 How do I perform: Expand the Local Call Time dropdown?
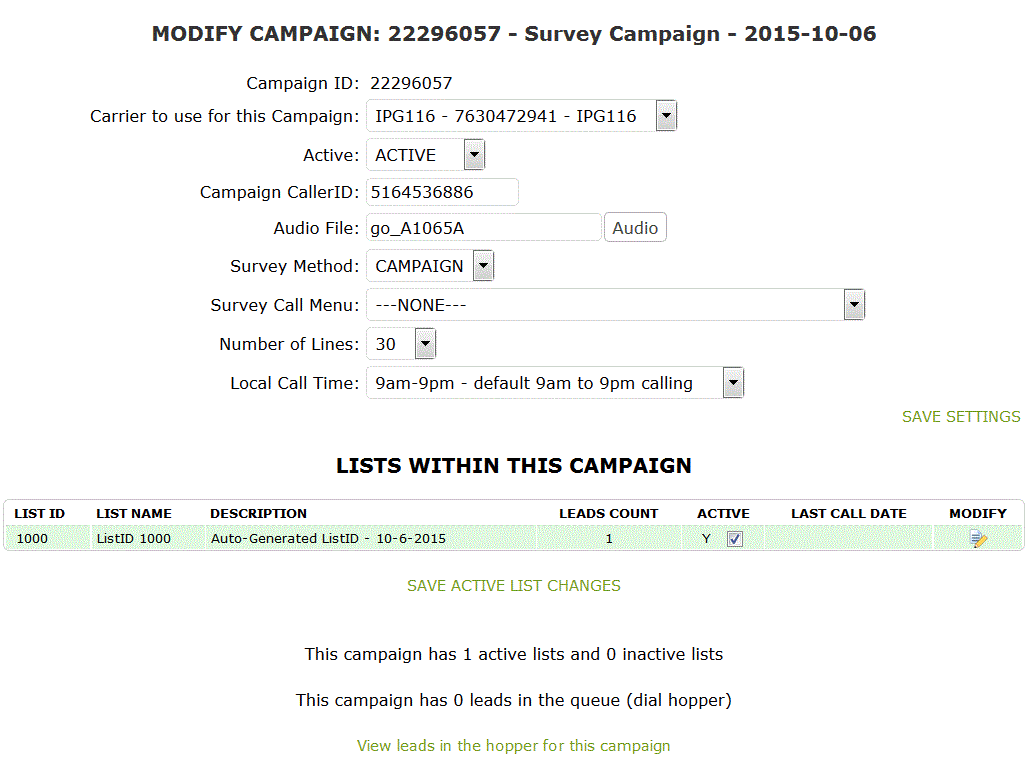click(x=554, y=383)
